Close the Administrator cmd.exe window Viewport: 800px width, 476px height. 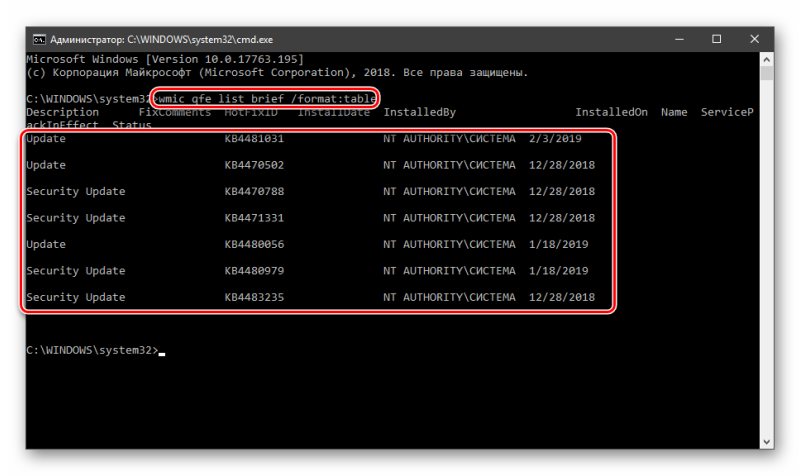pyautogui.click(x=755, y=39)
